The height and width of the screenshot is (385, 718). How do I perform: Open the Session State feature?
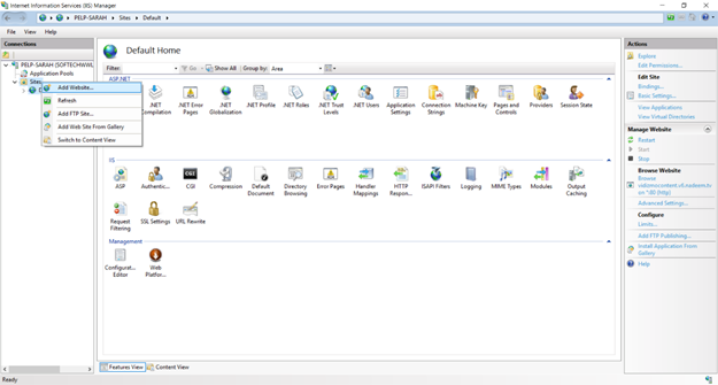tap(576, 97)
